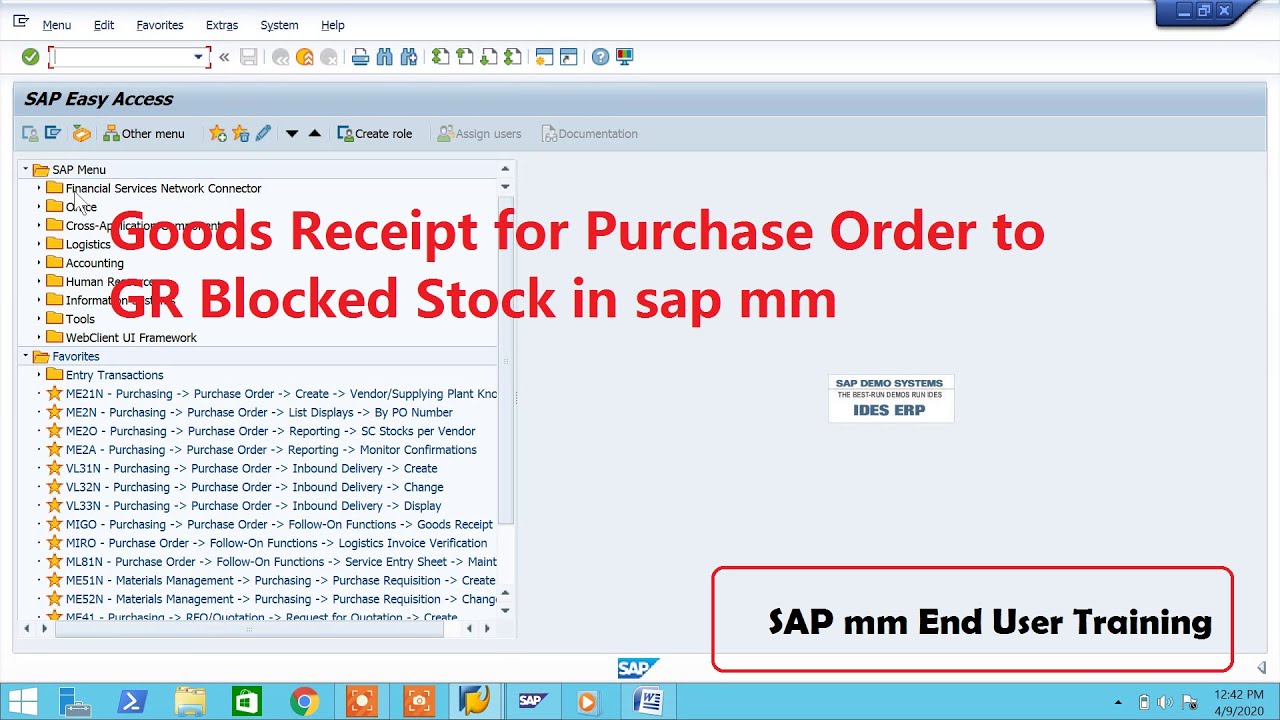Screen dimensions: 1280x720
Task: Open Windows PowerShell from the taskbar
Action: [133, 701]
